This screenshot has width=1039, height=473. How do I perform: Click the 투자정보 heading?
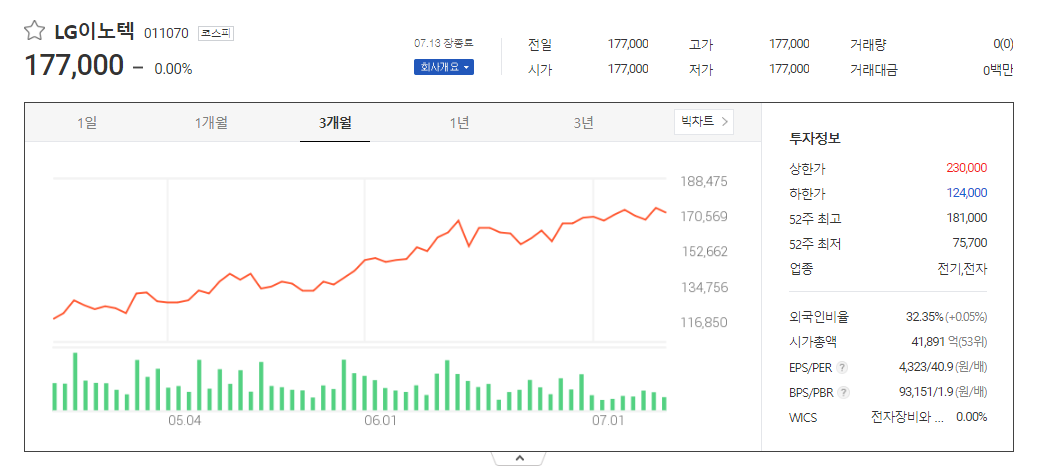[x=814, y=139]
